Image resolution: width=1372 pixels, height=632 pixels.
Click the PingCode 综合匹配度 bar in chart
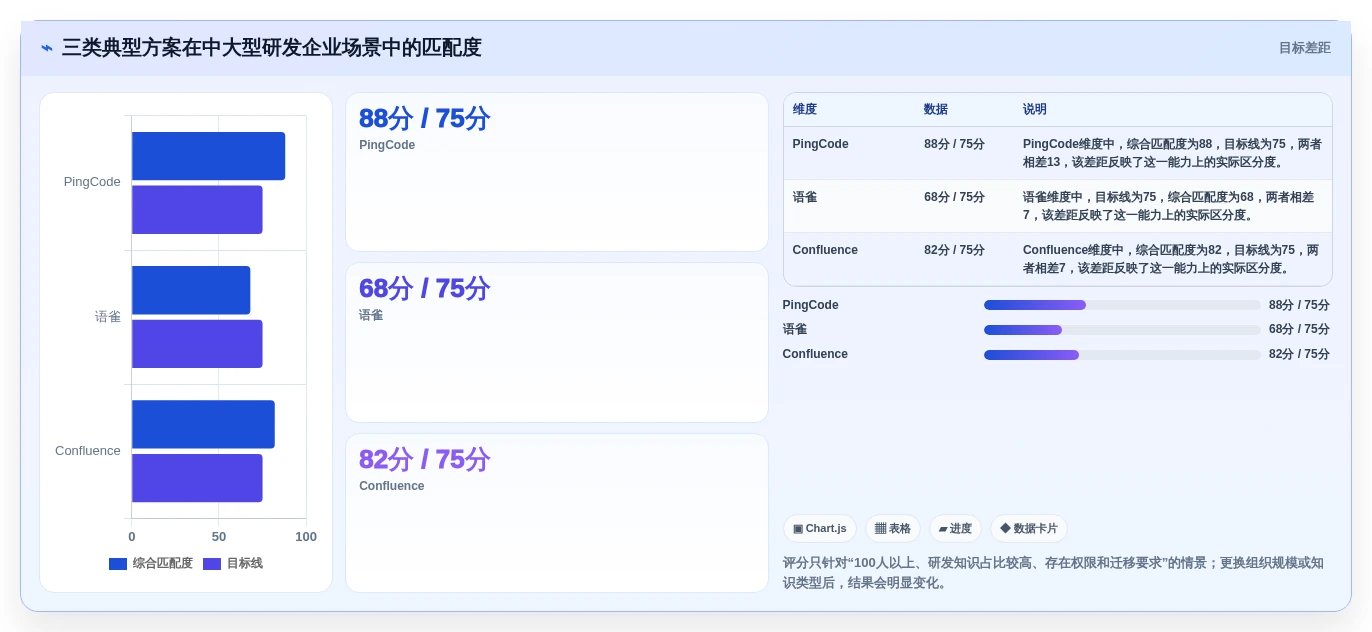pos(208,156)
